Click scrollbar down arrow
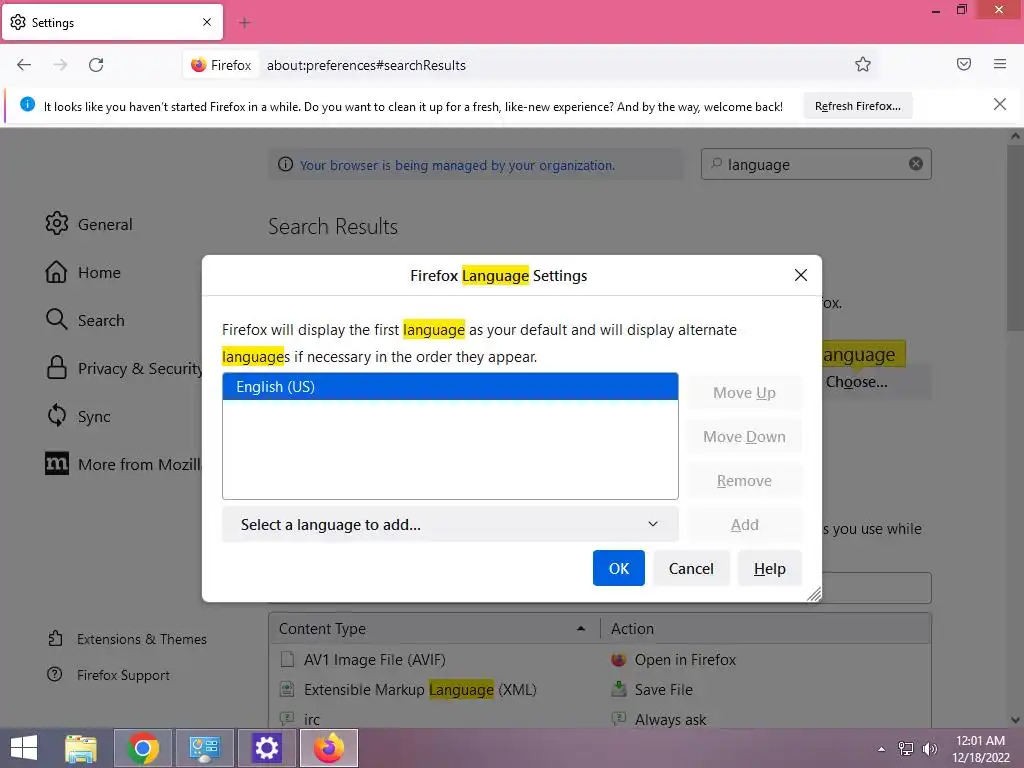This screenshot has height=768, width=1024. click(x=1015, y=720)
